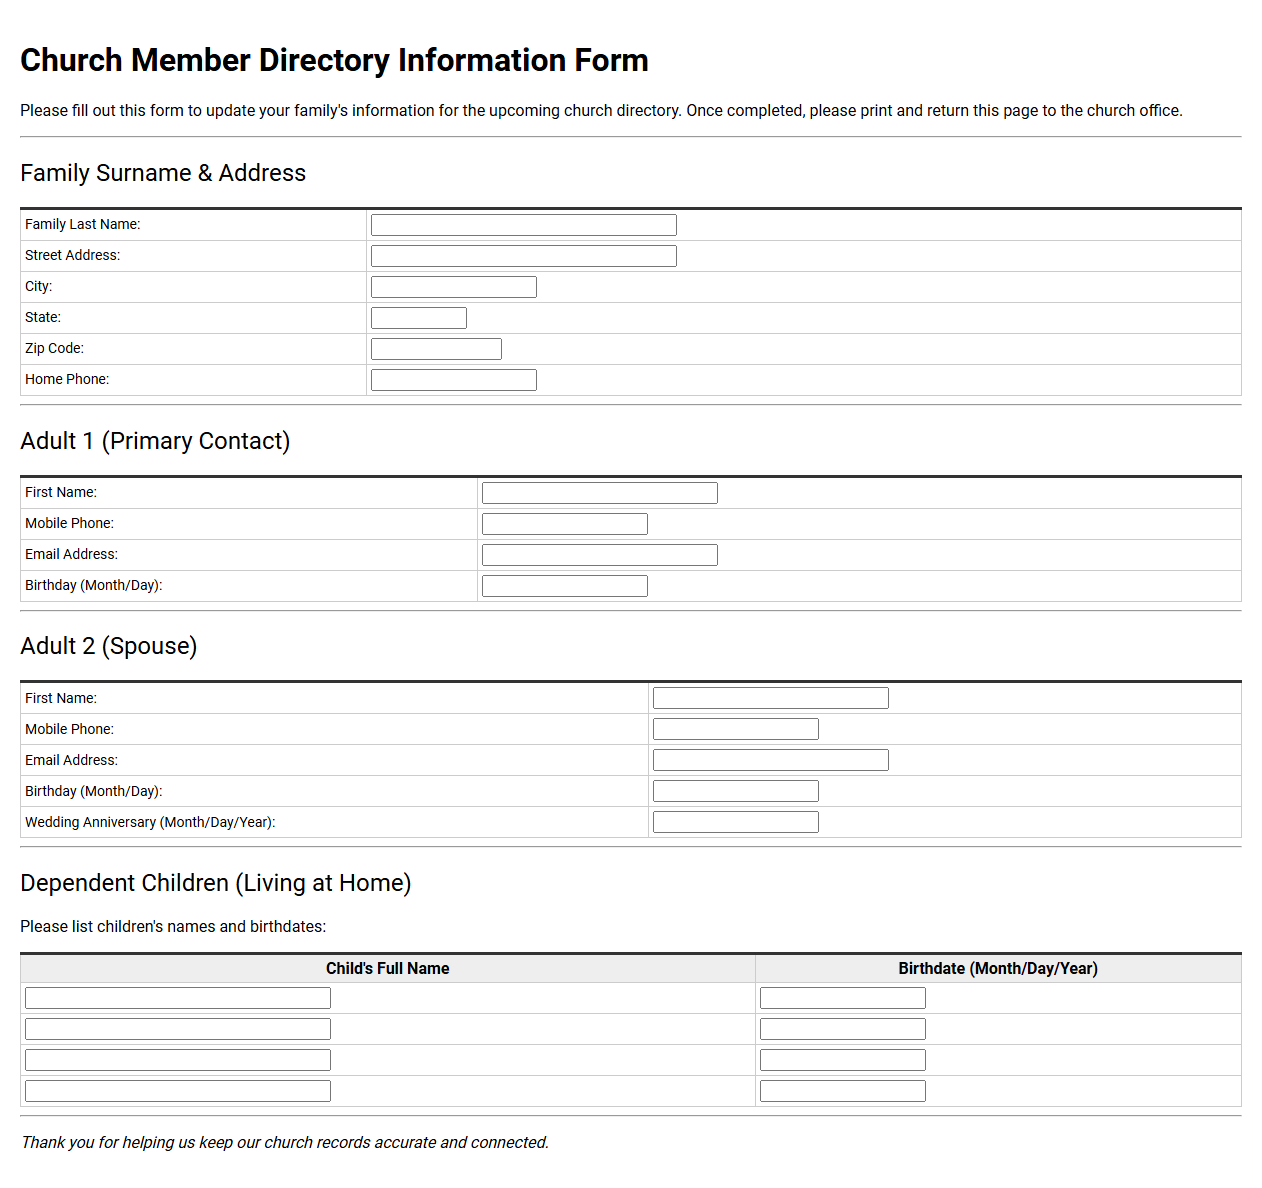The width and height of the screenshot is (1262, 1188).
Task: Click Adult 2 Birthday input field
Action: [x=735, y=791]
